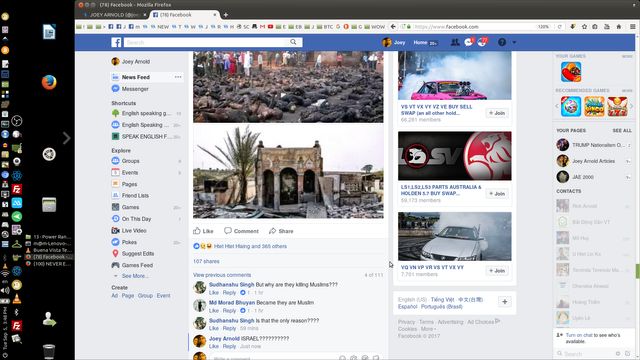Open Friend Lists under Explore

[x=135, y=196]
